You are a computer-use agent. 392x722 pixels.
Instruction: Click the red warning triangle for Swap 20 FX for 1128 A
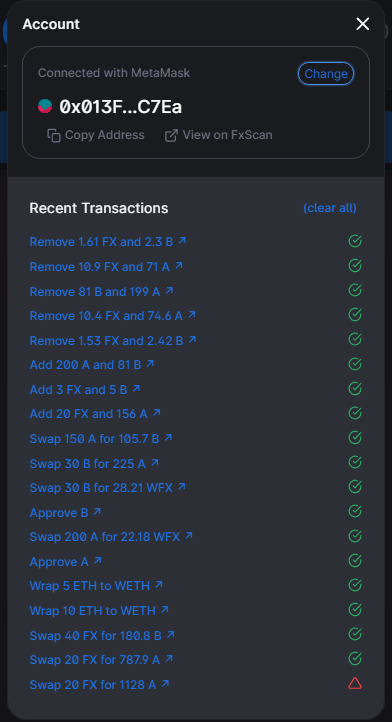point(355,683)
